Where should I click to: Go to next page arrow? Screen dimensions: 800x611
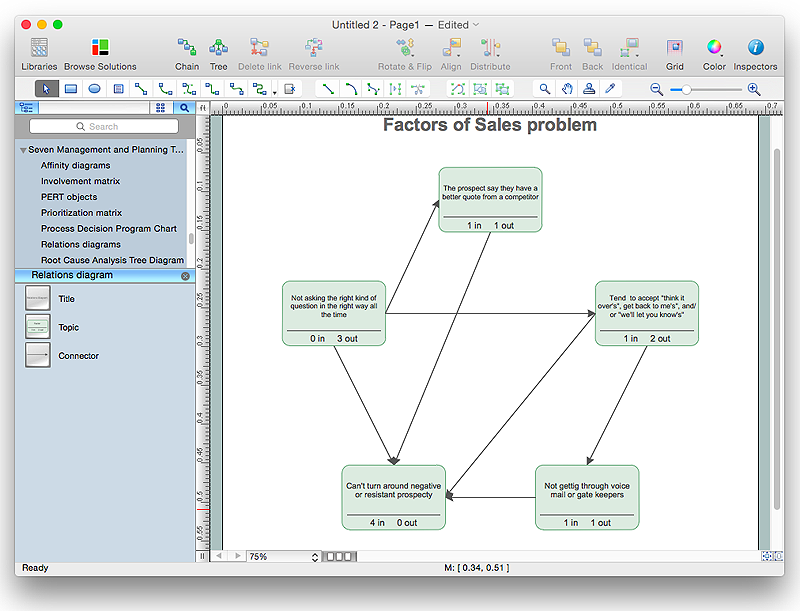tap(237, 556)
